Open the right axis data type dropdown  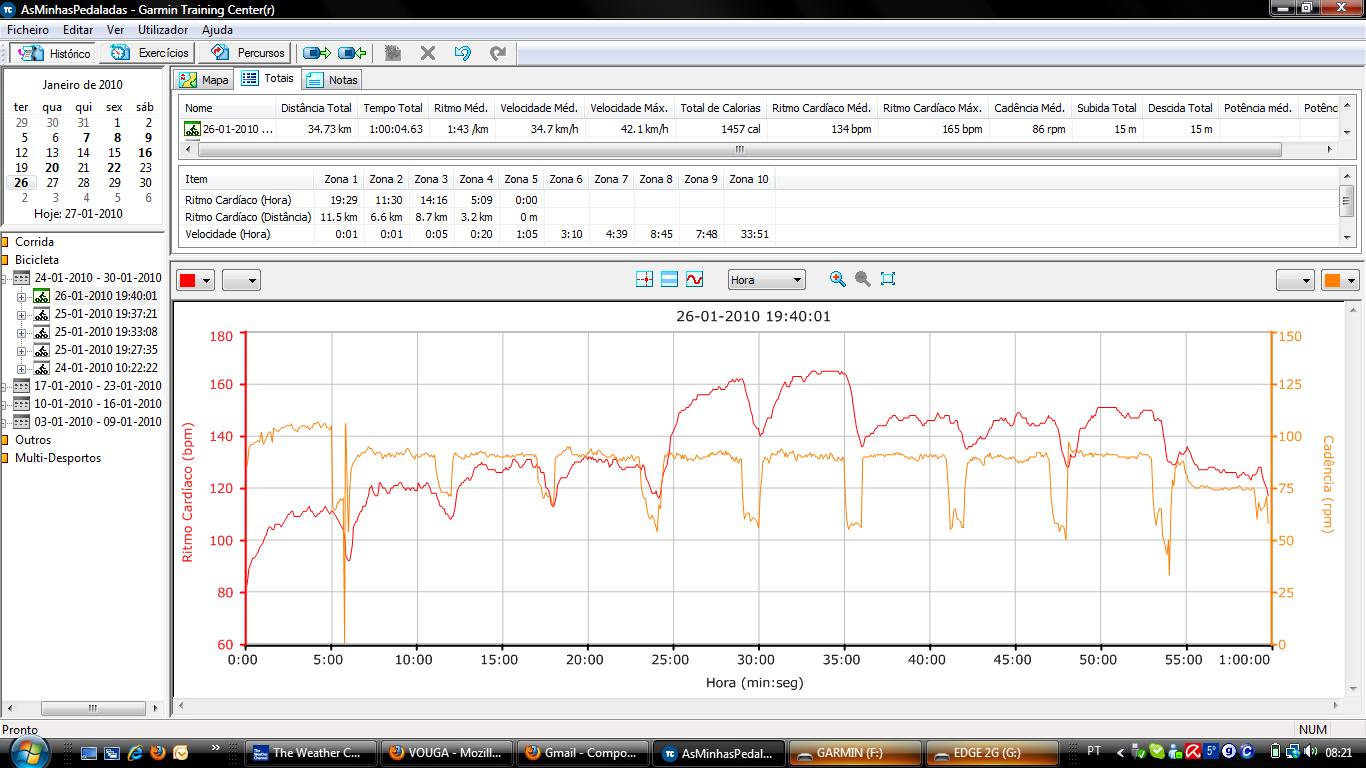point(1295,280)
